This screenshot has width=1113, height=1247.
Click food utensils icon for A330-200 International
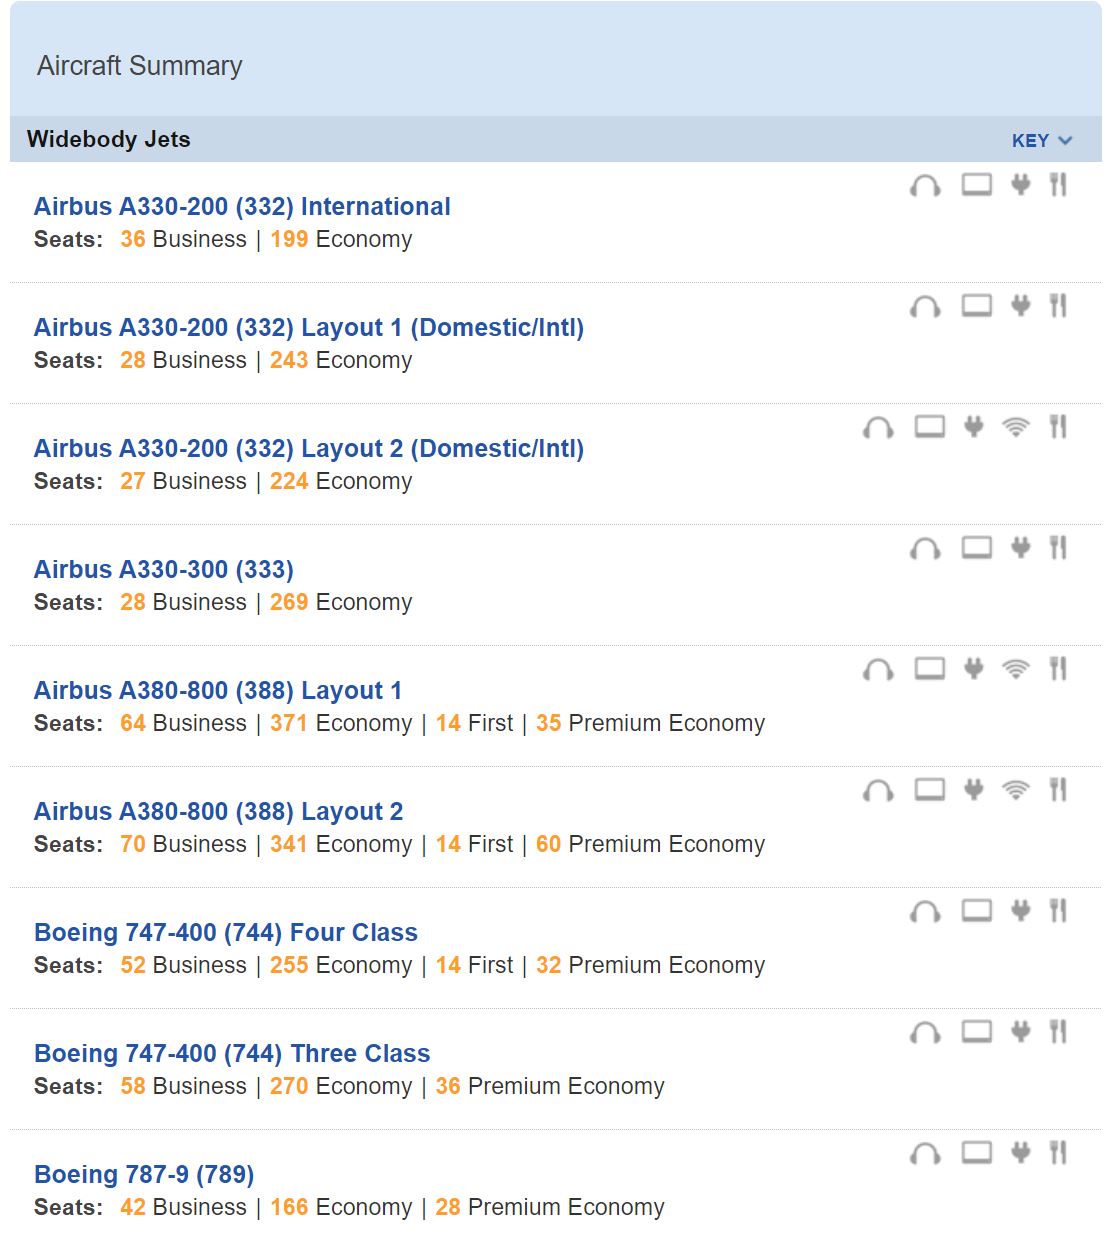coord(1058,185)
